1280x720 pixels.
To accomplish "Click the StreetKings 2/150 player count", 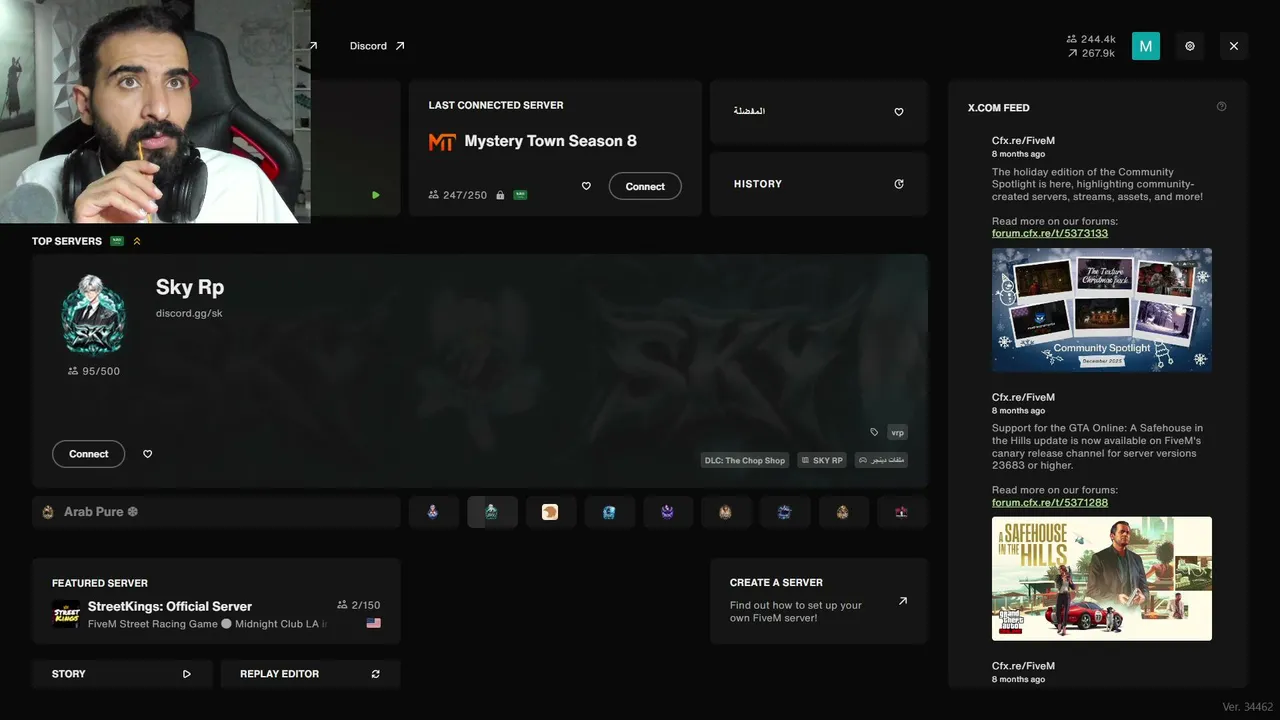I will pos(359,605).
